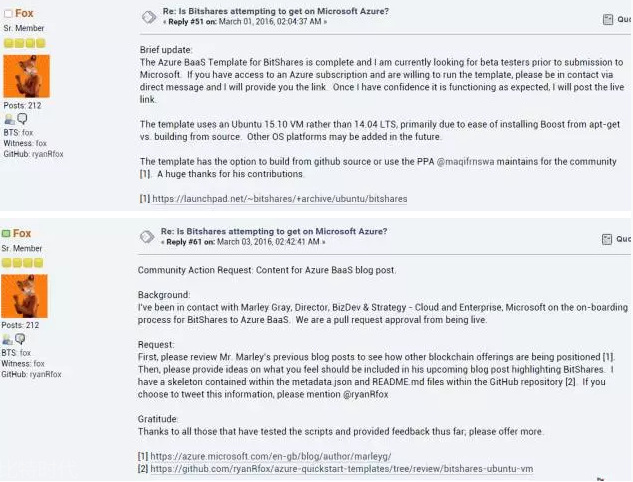Open Fox username link on second post
The image size is (633, 482).
[x=22, y=234]
